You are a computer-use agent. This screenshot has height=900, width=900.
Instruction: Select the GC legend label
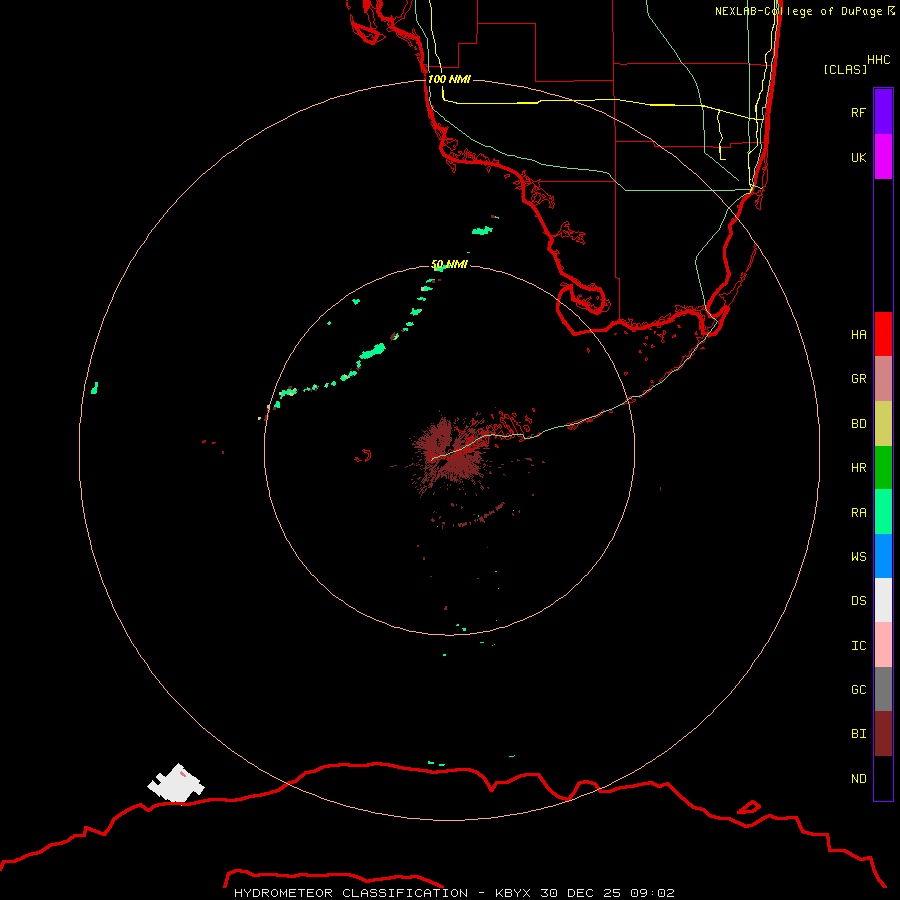pos(858,690)
